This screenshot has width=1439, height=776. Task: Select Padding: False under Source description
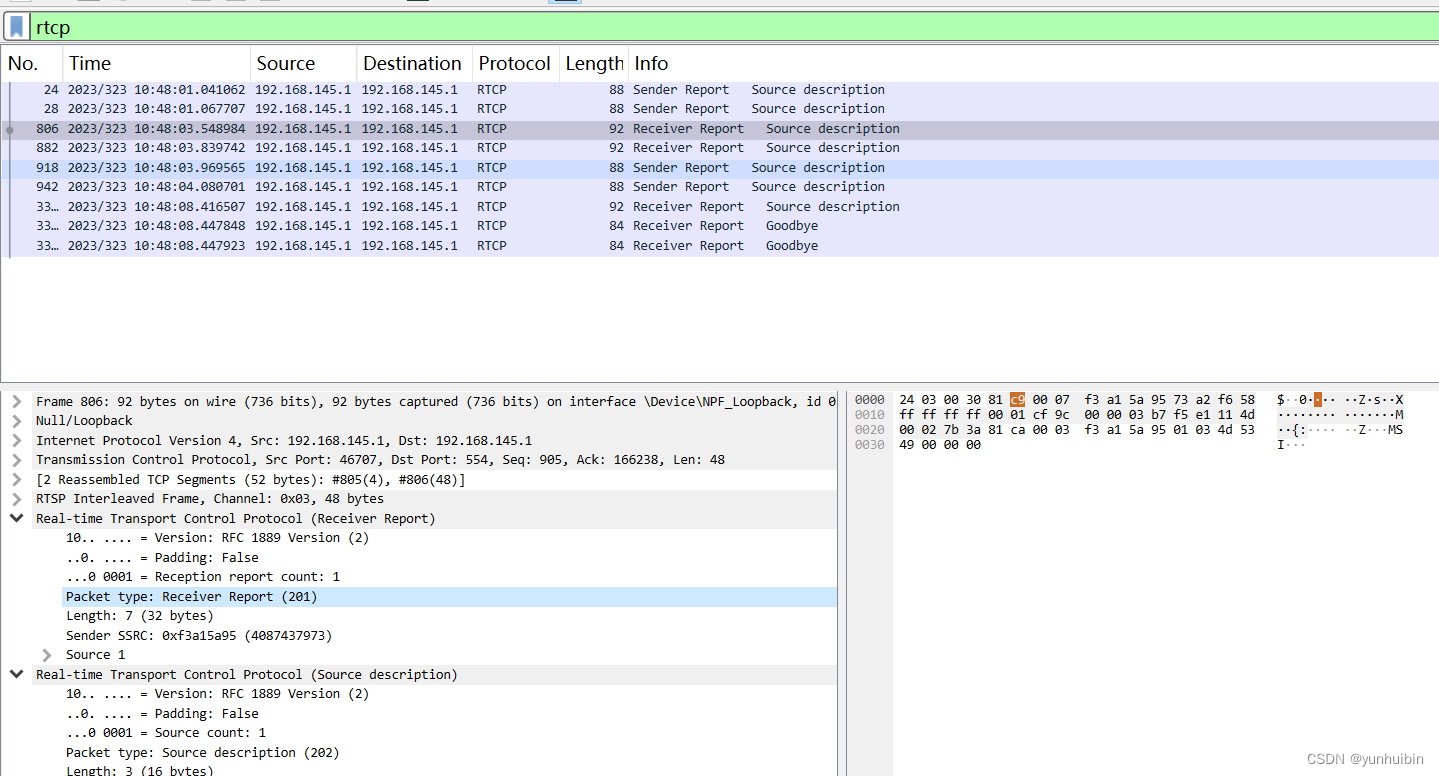tap(162, 714)
